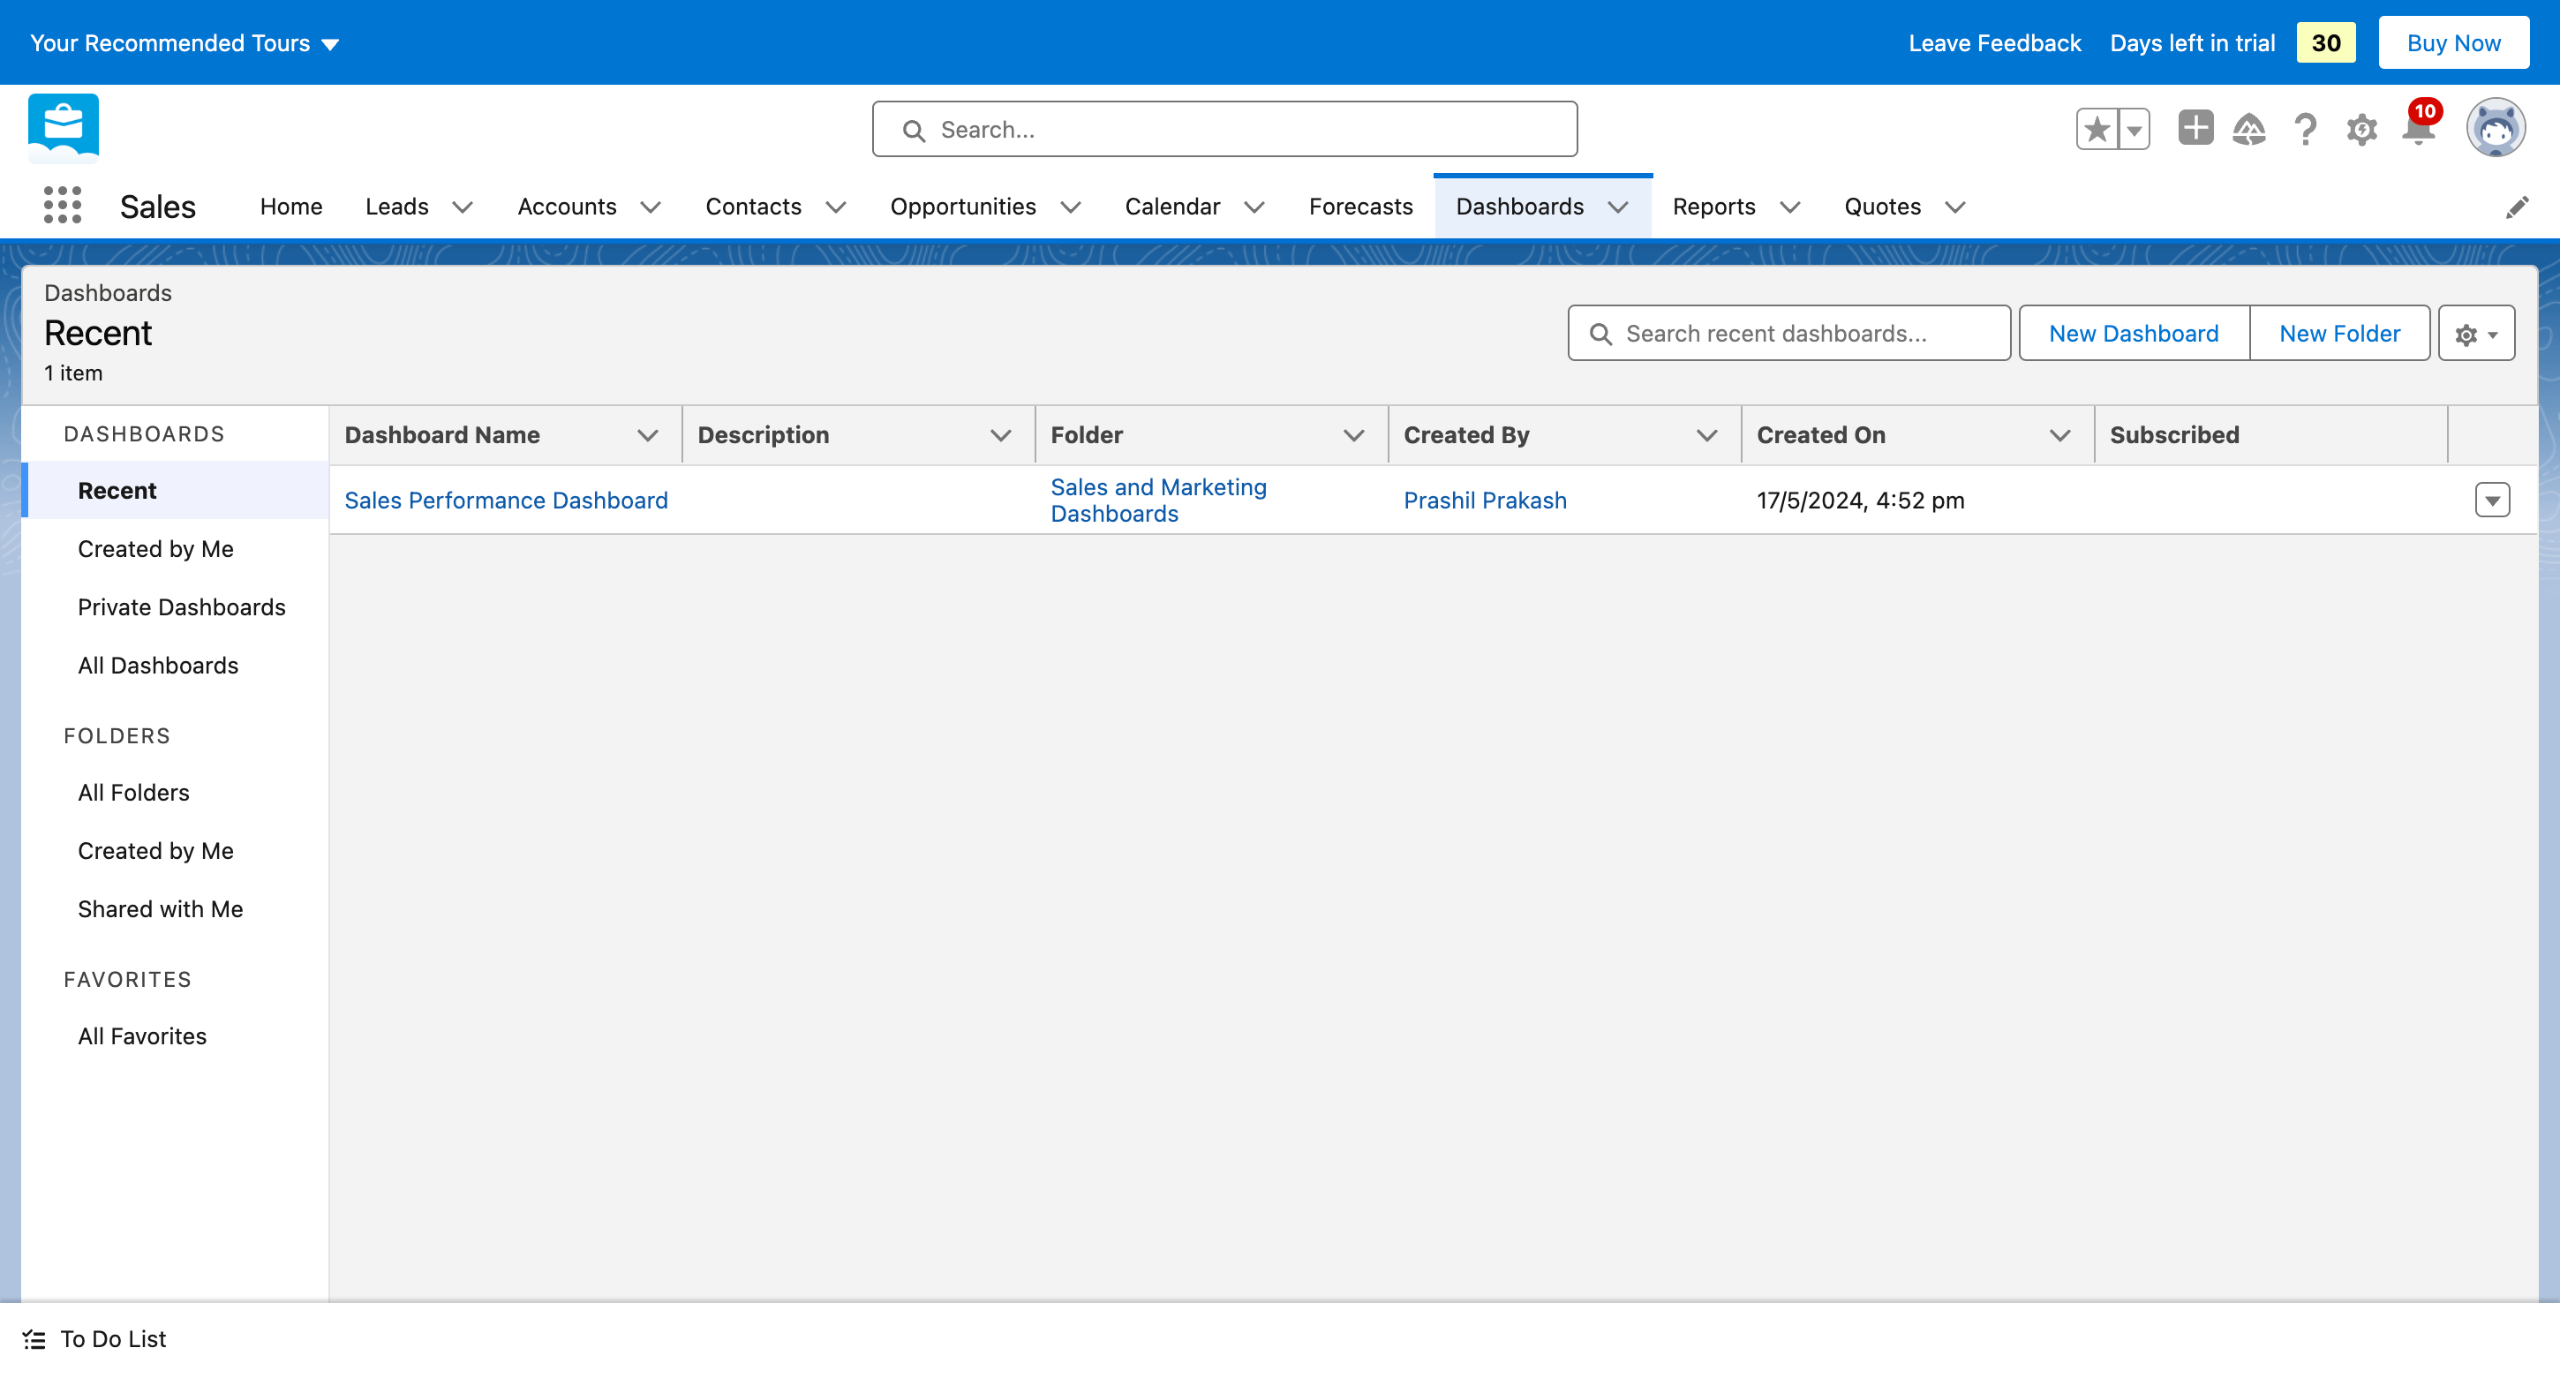Open the Notifications bell with badge 10

tap(2419, 127)
